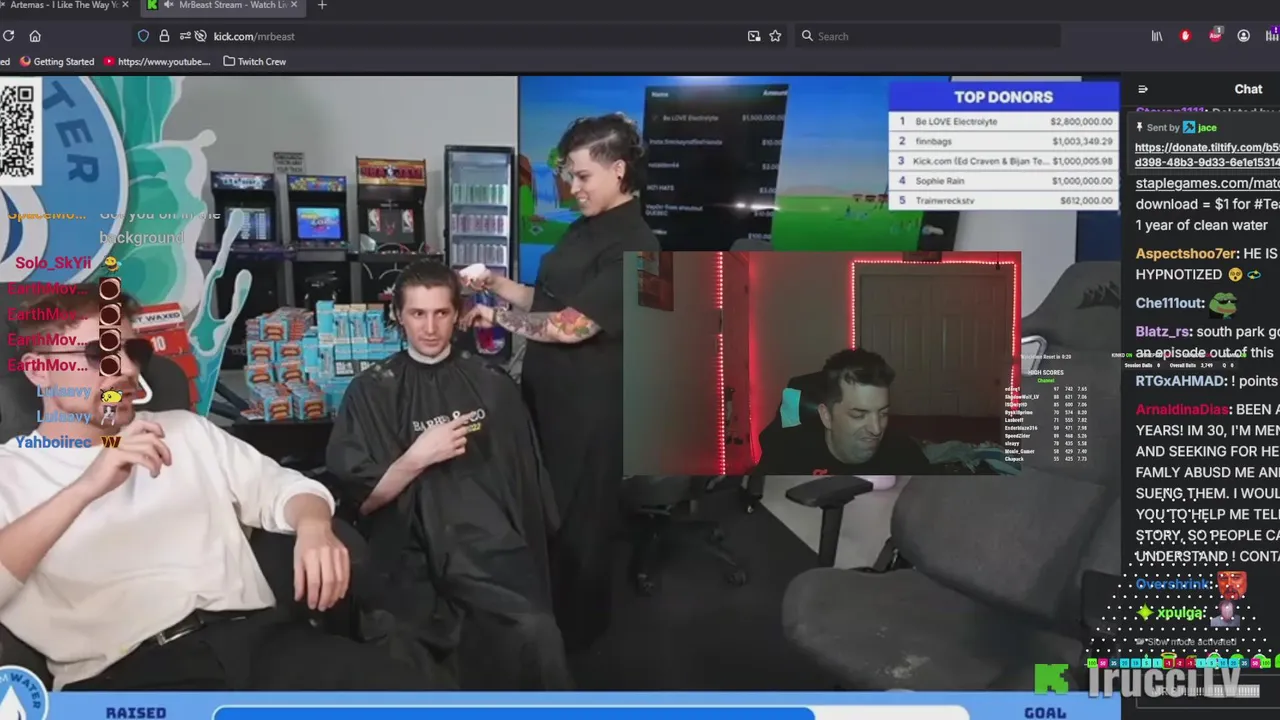This screenshot has height=720, width=1280.
Task: Bookmark this page with the star
Action: [775, 36]
